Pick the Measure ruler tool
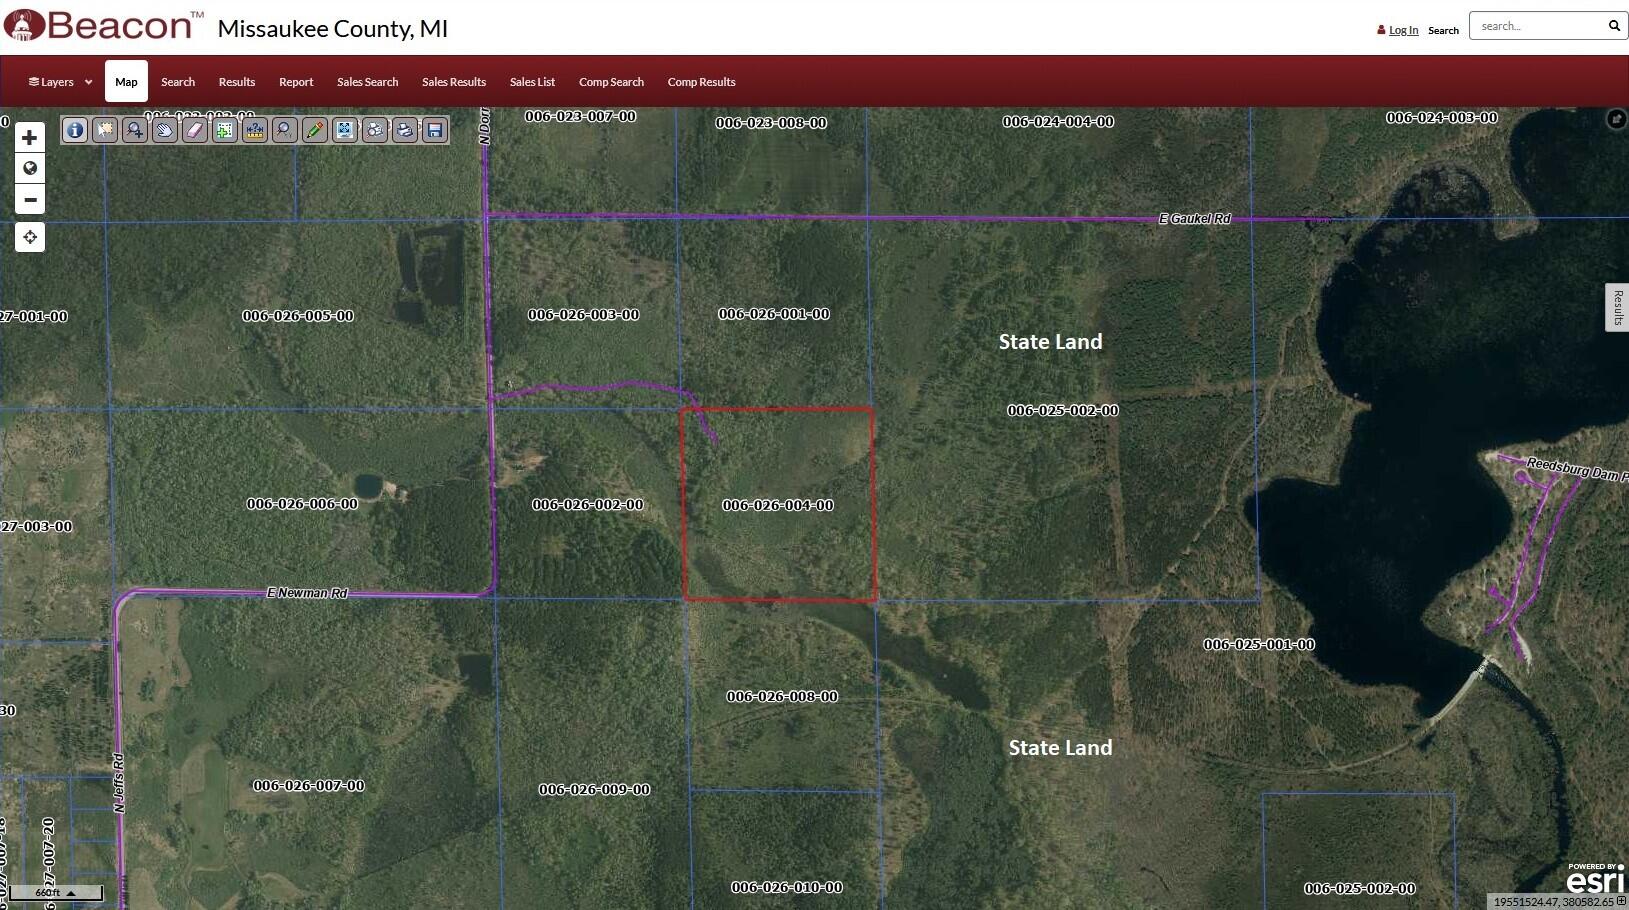This screenshot has height=910, width=1629. (255, 130)
